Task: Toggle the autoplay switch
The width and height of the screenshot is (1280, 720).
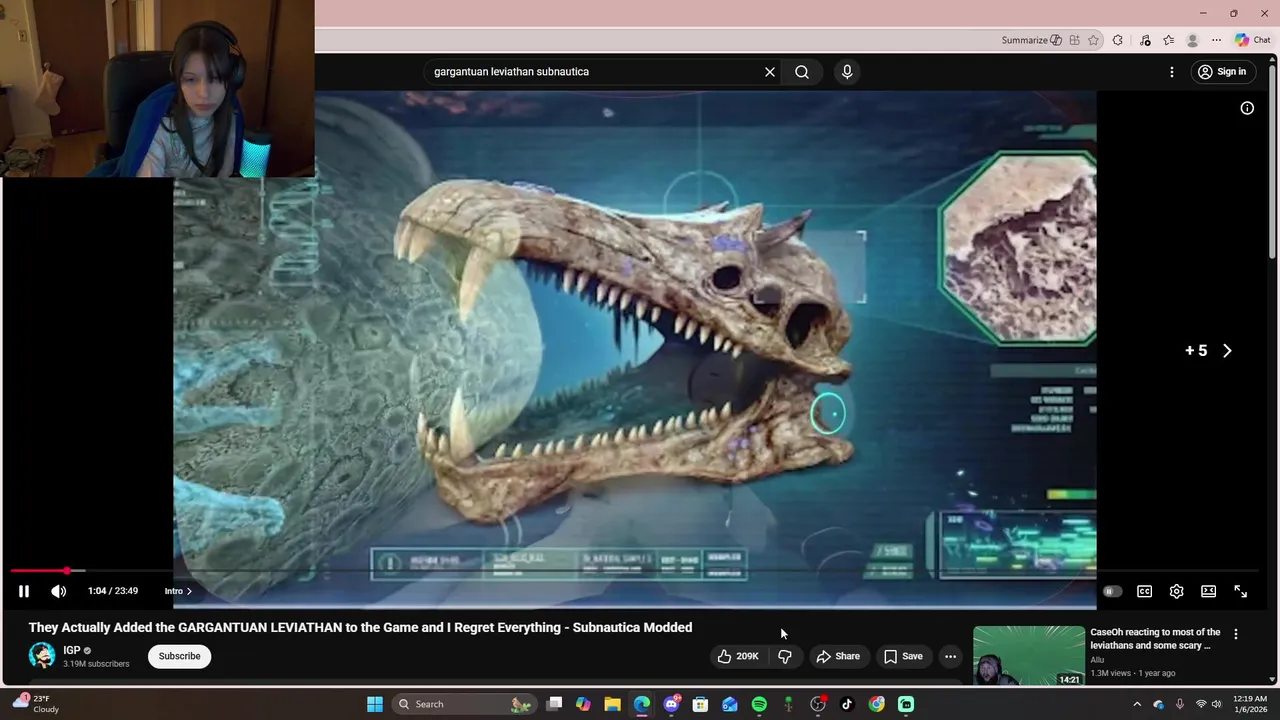Action: (1111, 591)
